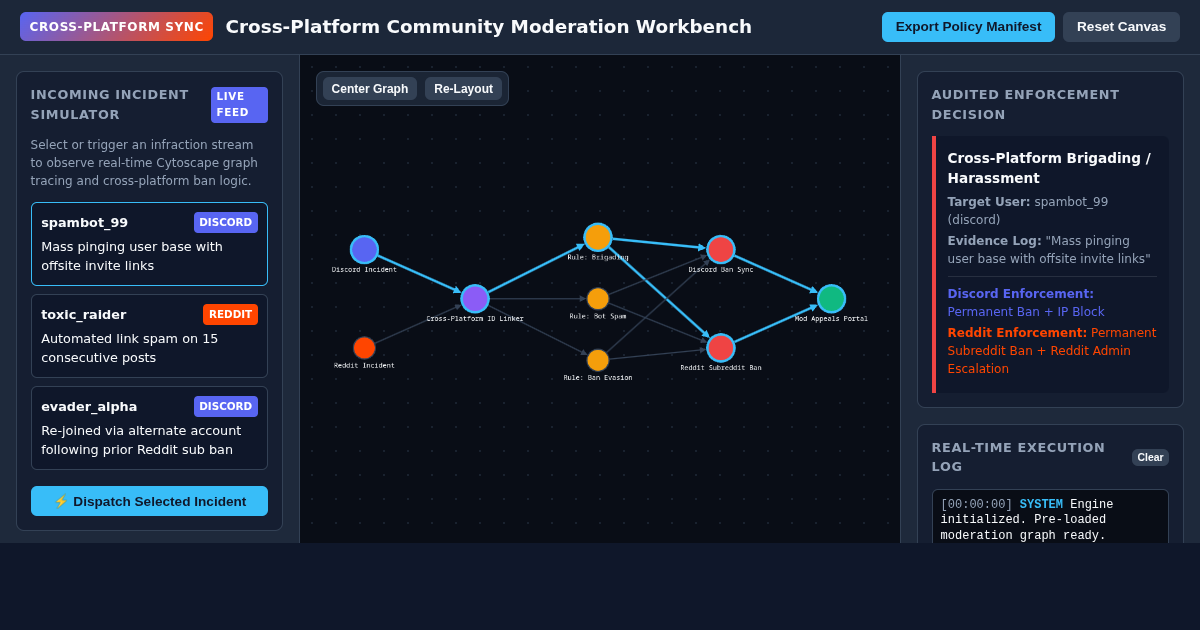Image resolution: width=1200 pixels, height=630 pixels.
Task: Dispatch the selected incident
Action: [149, 501]
